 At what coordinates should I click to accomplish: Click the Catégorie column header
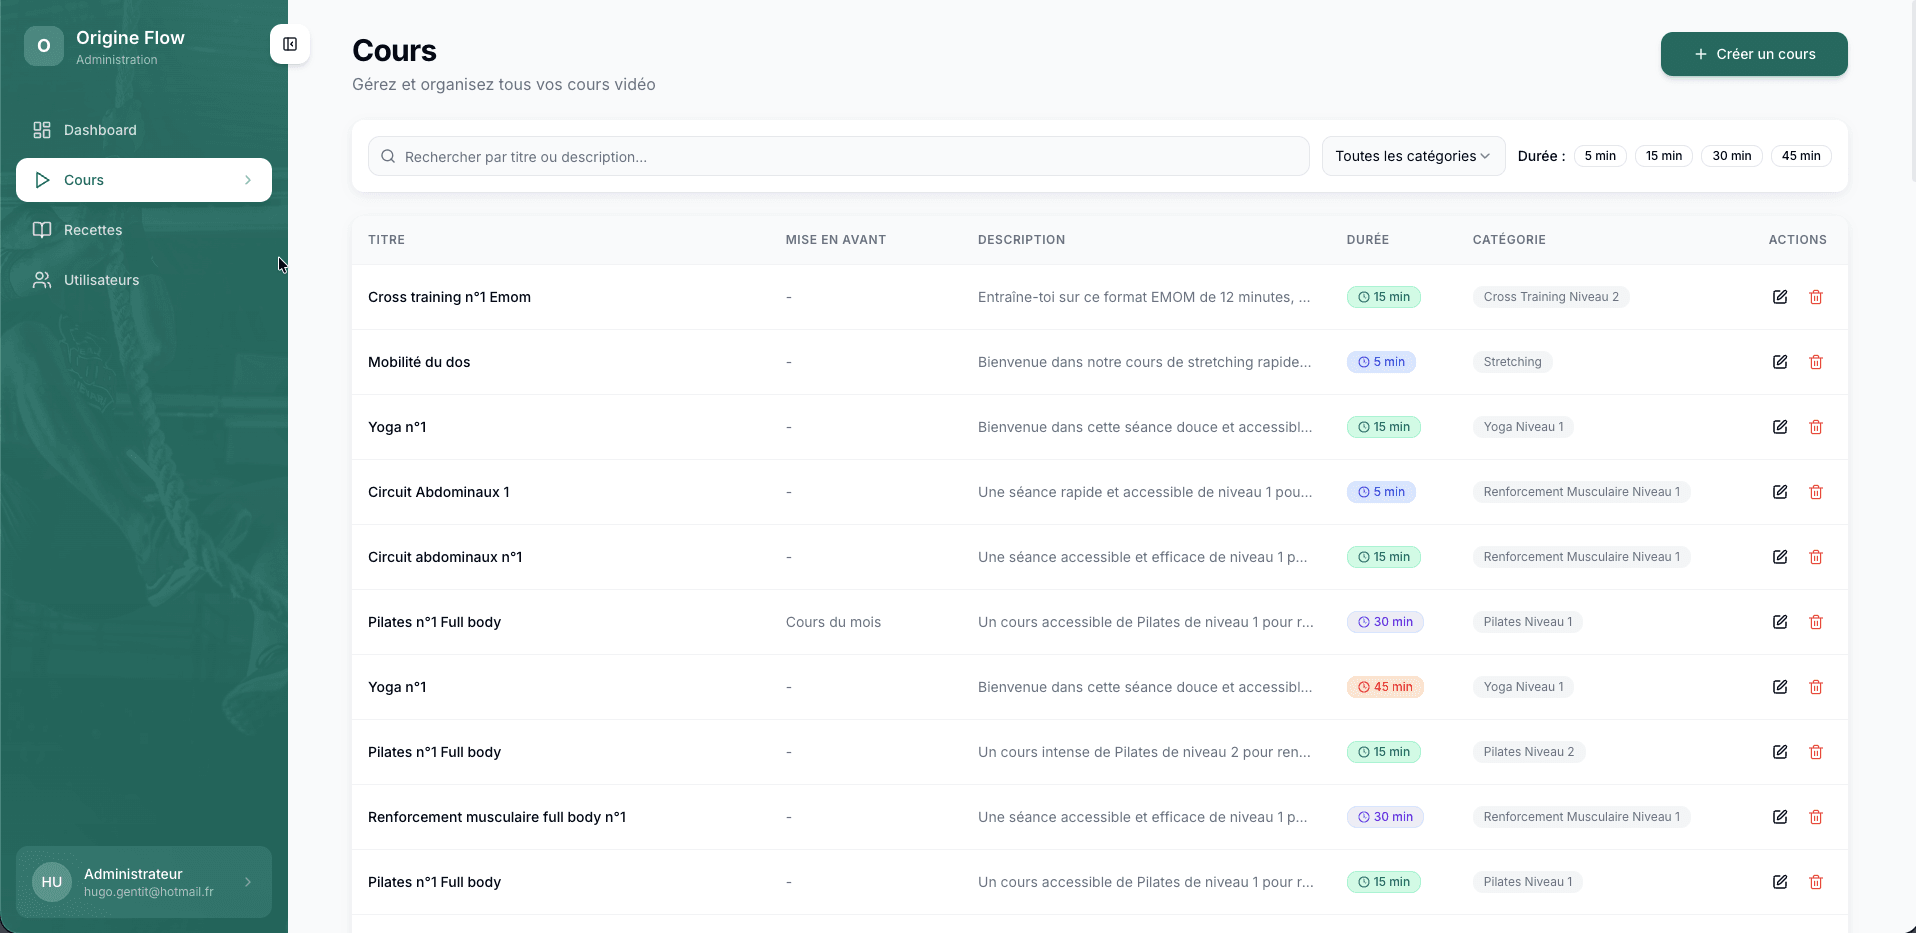pyautogui.click(x=1509, y=239)
